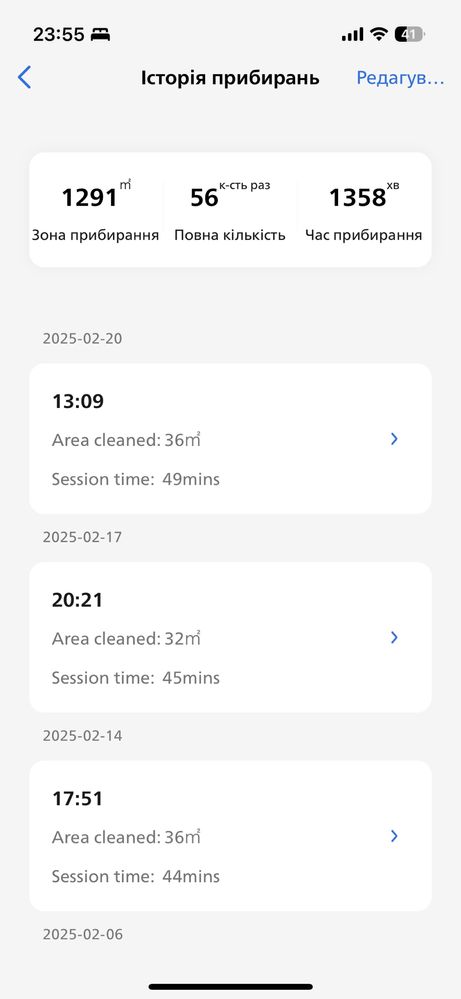This screenshot has width=461, height=999.
Task: Open the 17:51 session time heading
Action: tap(77, 799)
